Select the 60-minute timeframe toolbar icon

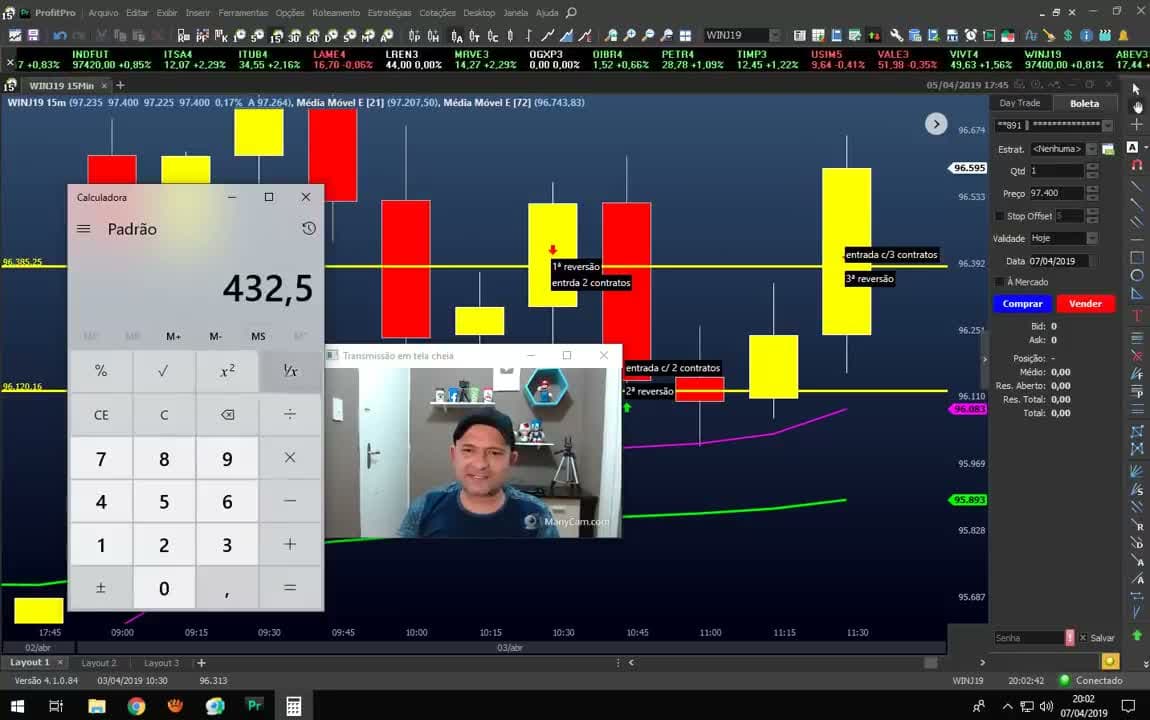pyautogui.click(x=312, y=35)
